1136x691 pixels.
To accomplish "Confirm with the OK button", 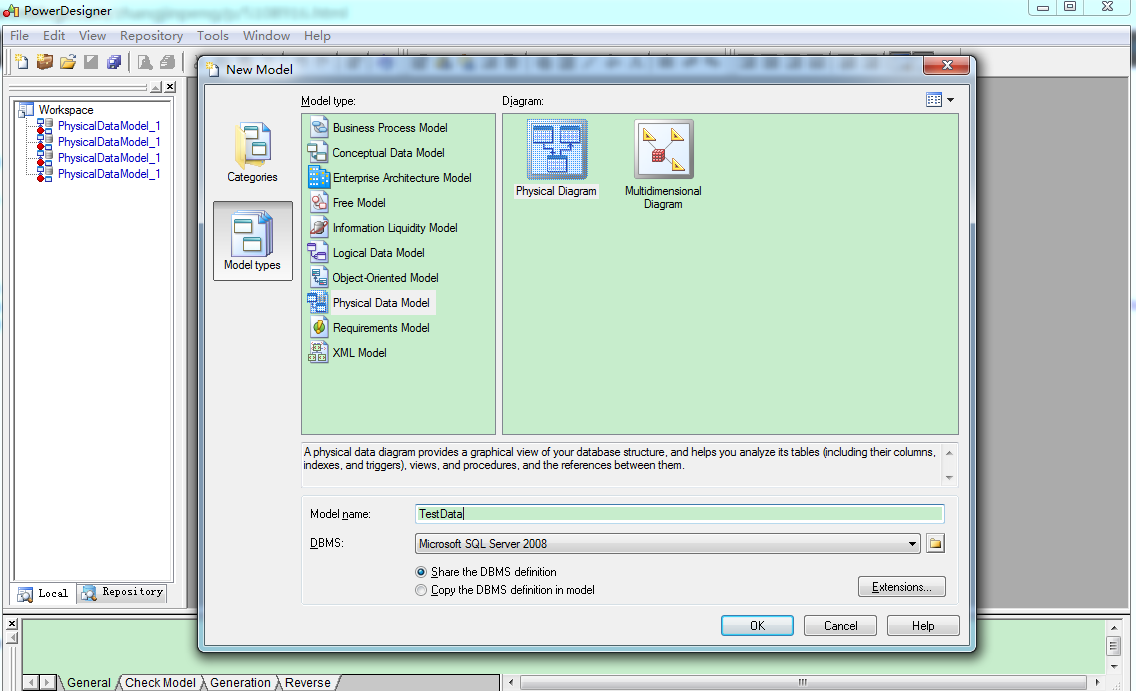I will [x=757, y=626].
